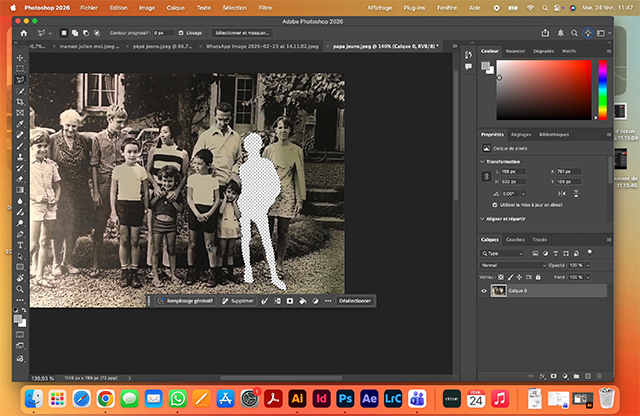Choose Intersect with selection mode icon
This screenshot has height=416, width=640.
pos(97,33)
